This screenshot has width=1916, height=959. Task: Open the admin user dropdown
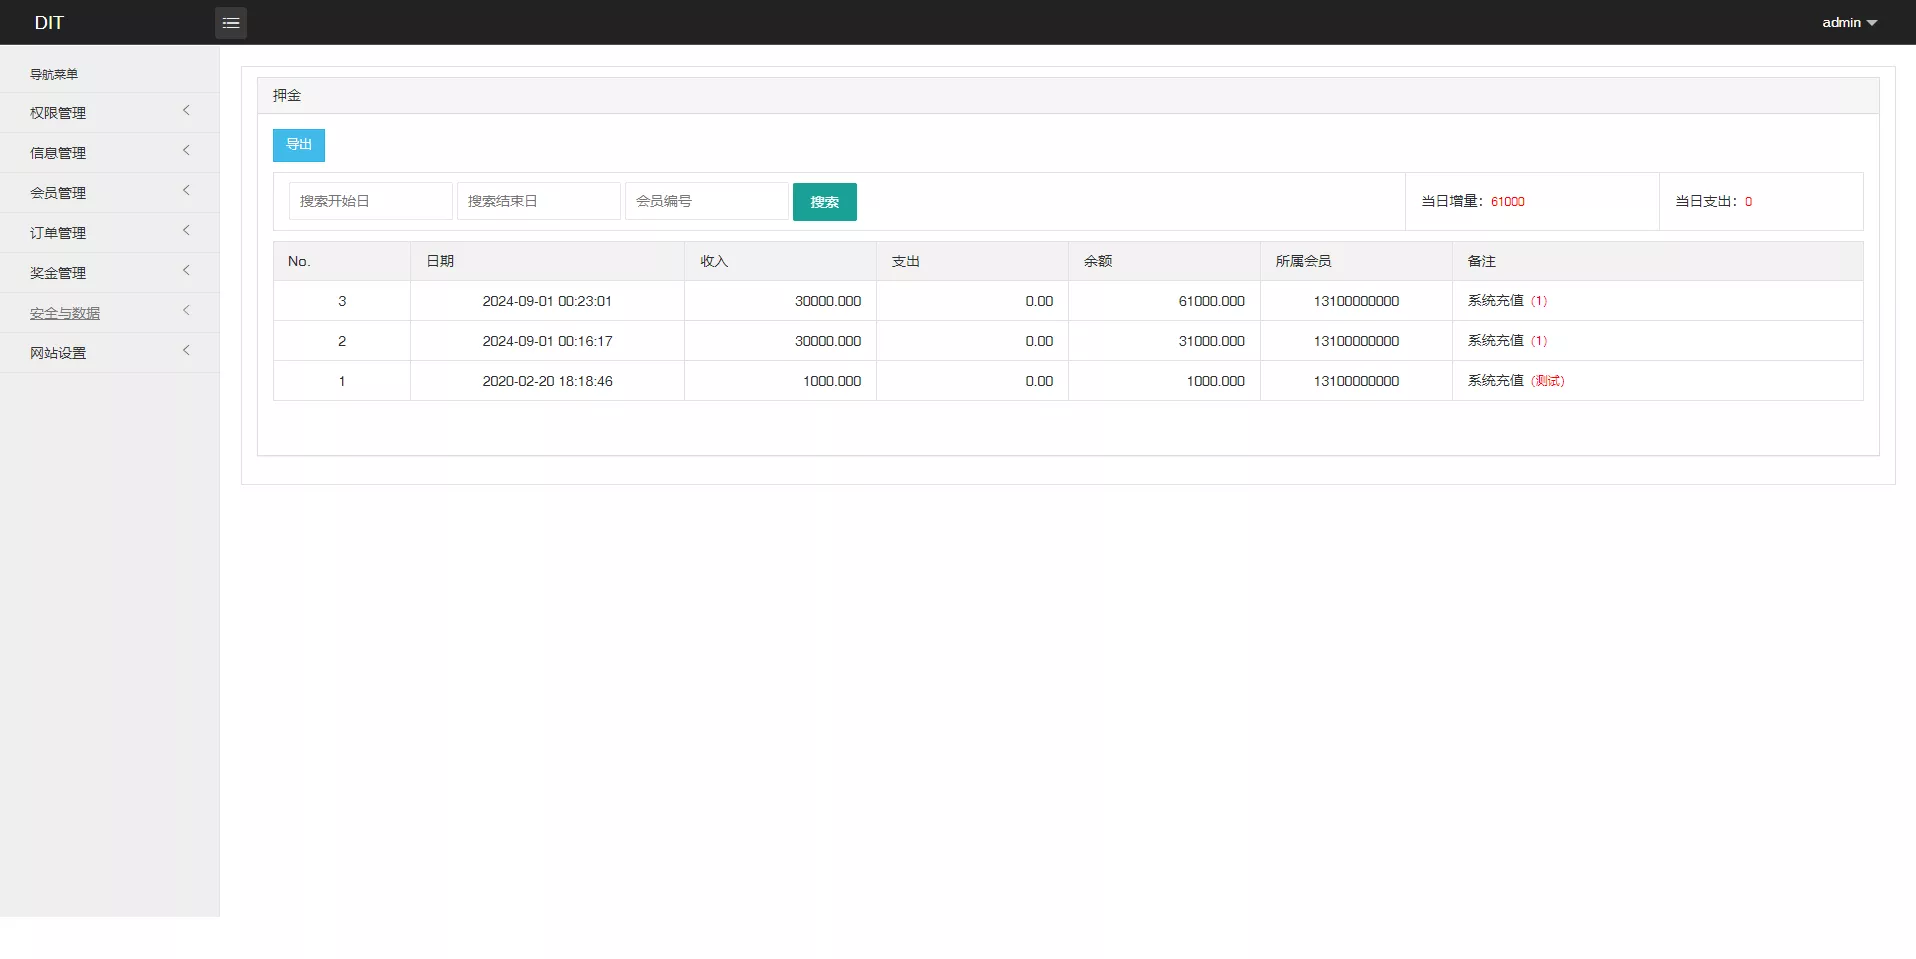(x=1848, y=23)
